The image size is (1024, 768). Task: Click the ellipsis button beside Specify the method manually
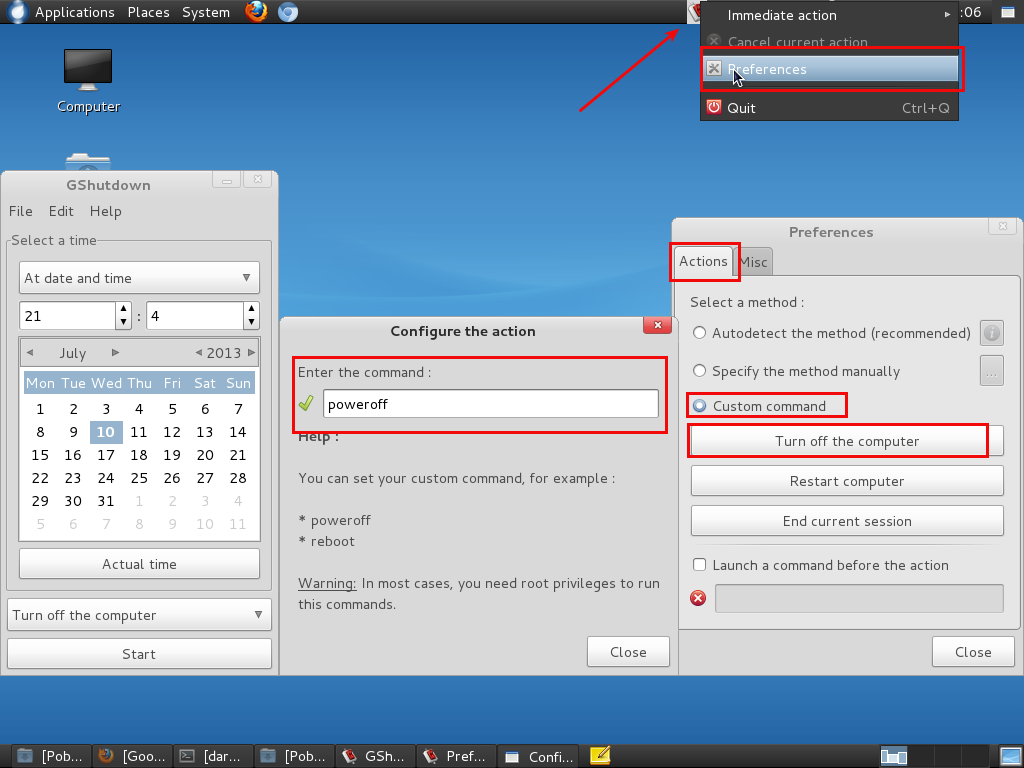pos(991,371)
